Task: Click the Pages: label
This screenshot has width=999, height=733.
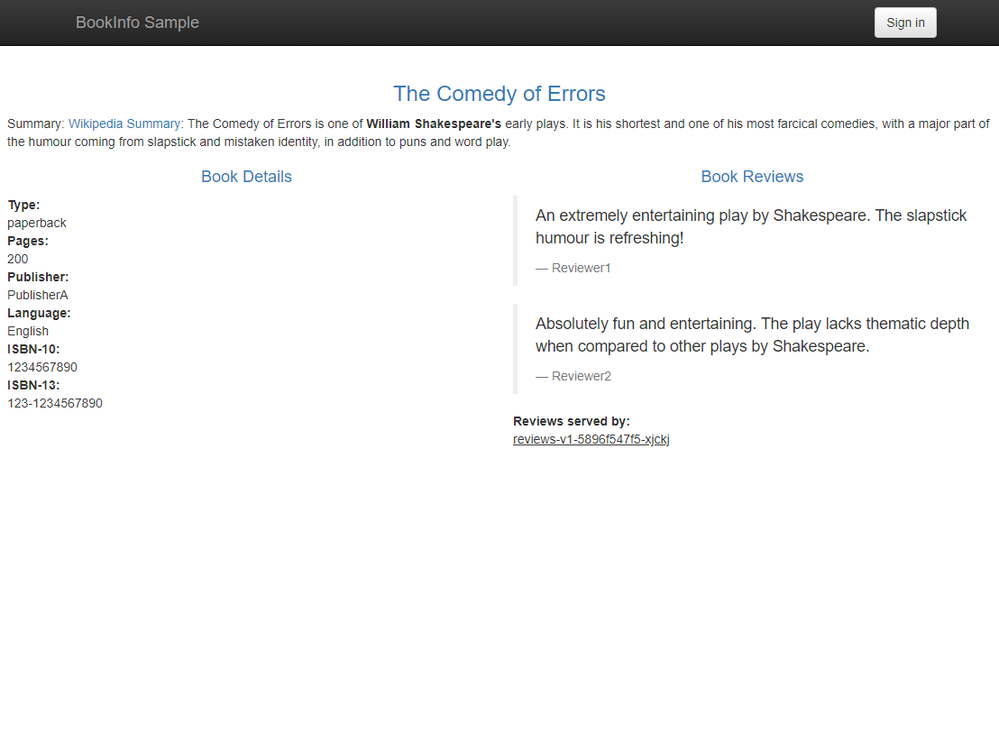Action: (28, 241)
